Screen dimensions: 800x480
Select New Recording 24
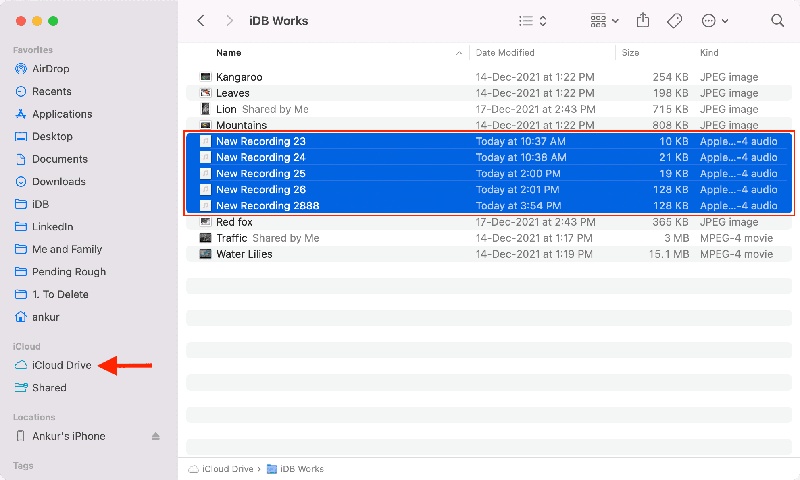[489, 157]
